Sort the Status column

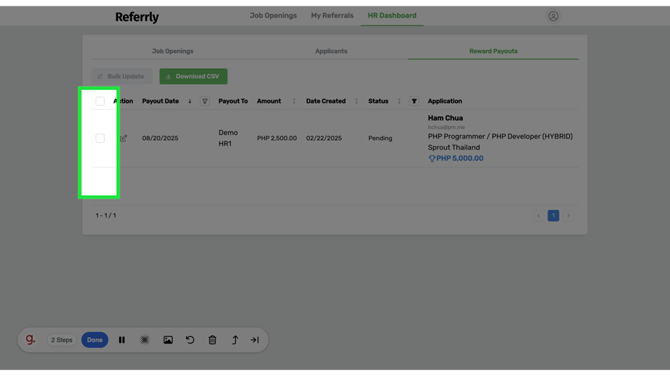(x=399, y=101)
